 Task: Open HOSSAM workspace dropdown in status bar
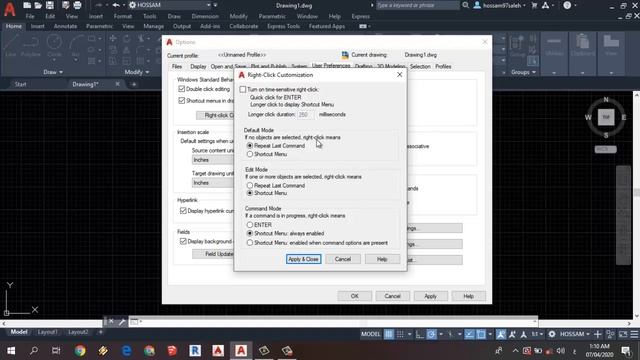[x=575, y=334]
